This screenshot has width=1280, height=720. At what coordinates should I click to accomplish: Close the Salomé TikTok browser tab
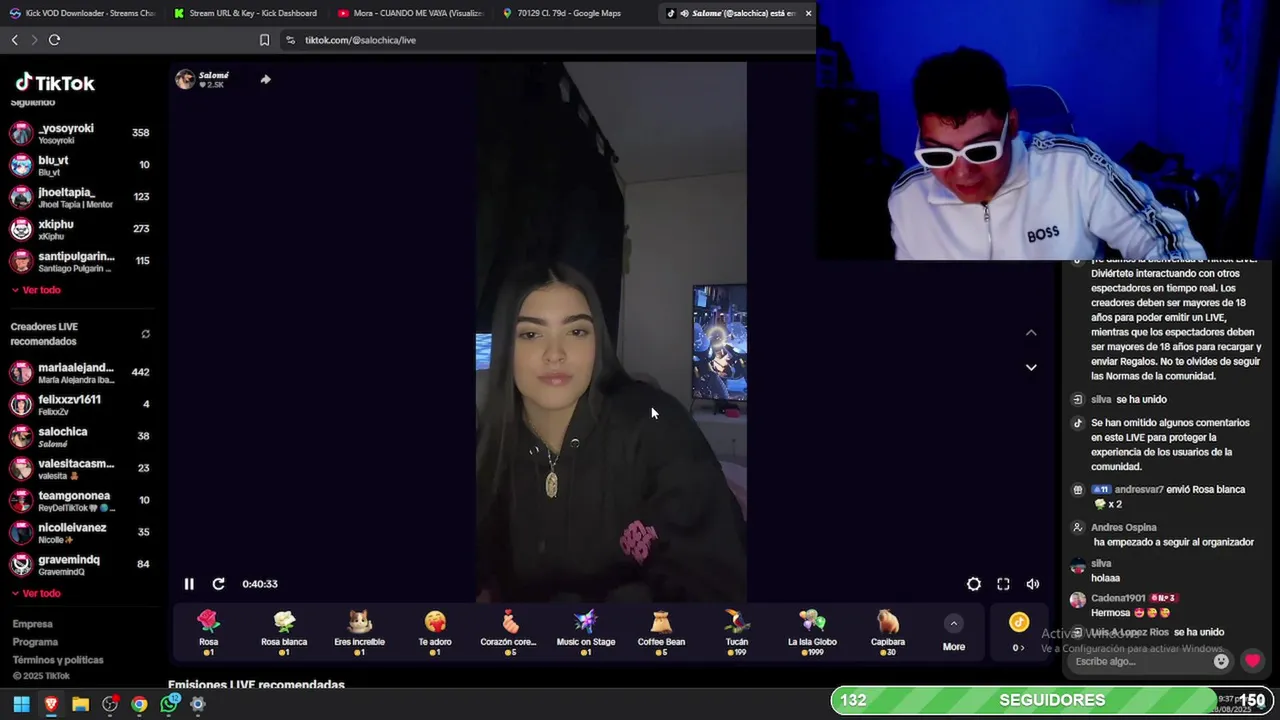808,13
